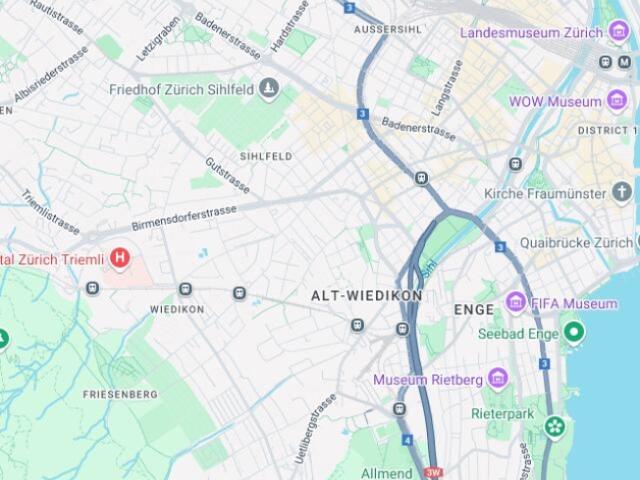
Task: Click the Triemli hospital H marker
Action: click(120, 258)
